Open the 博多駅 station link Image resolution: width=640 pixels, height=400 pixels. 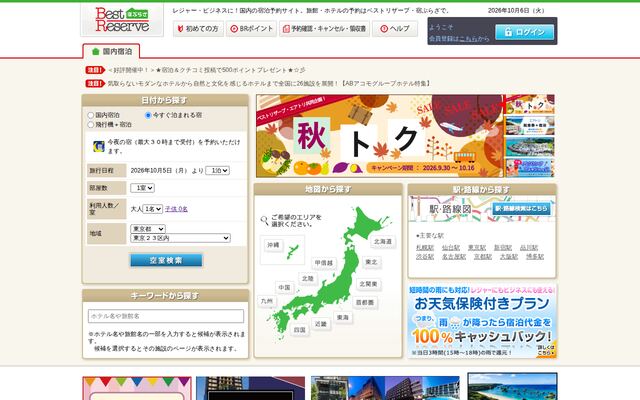[x=535, y=257]
